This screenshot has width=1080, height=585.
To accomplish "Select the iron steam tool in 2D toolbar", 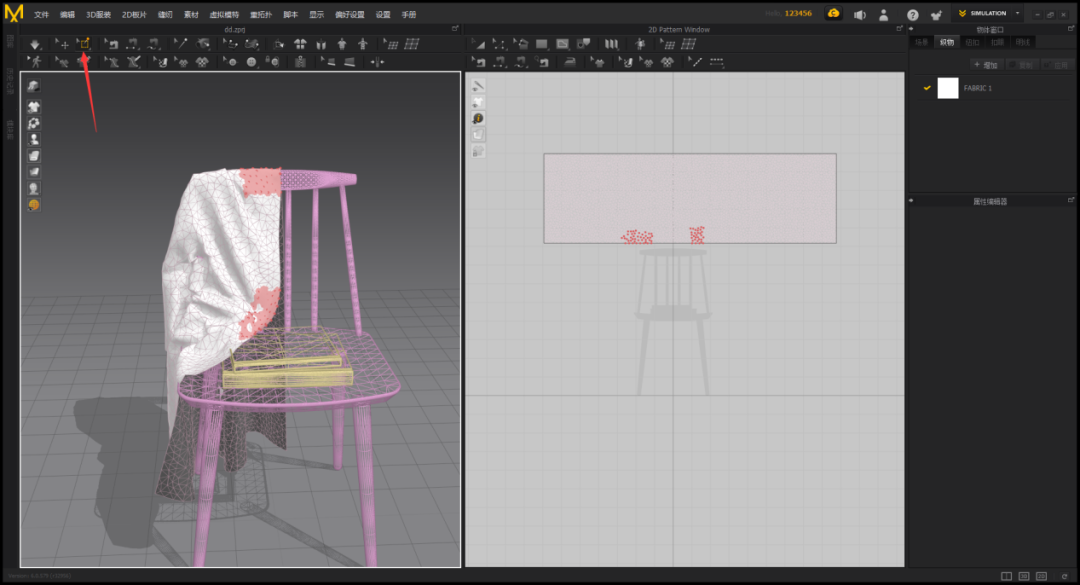I will (x=570, y=62).
